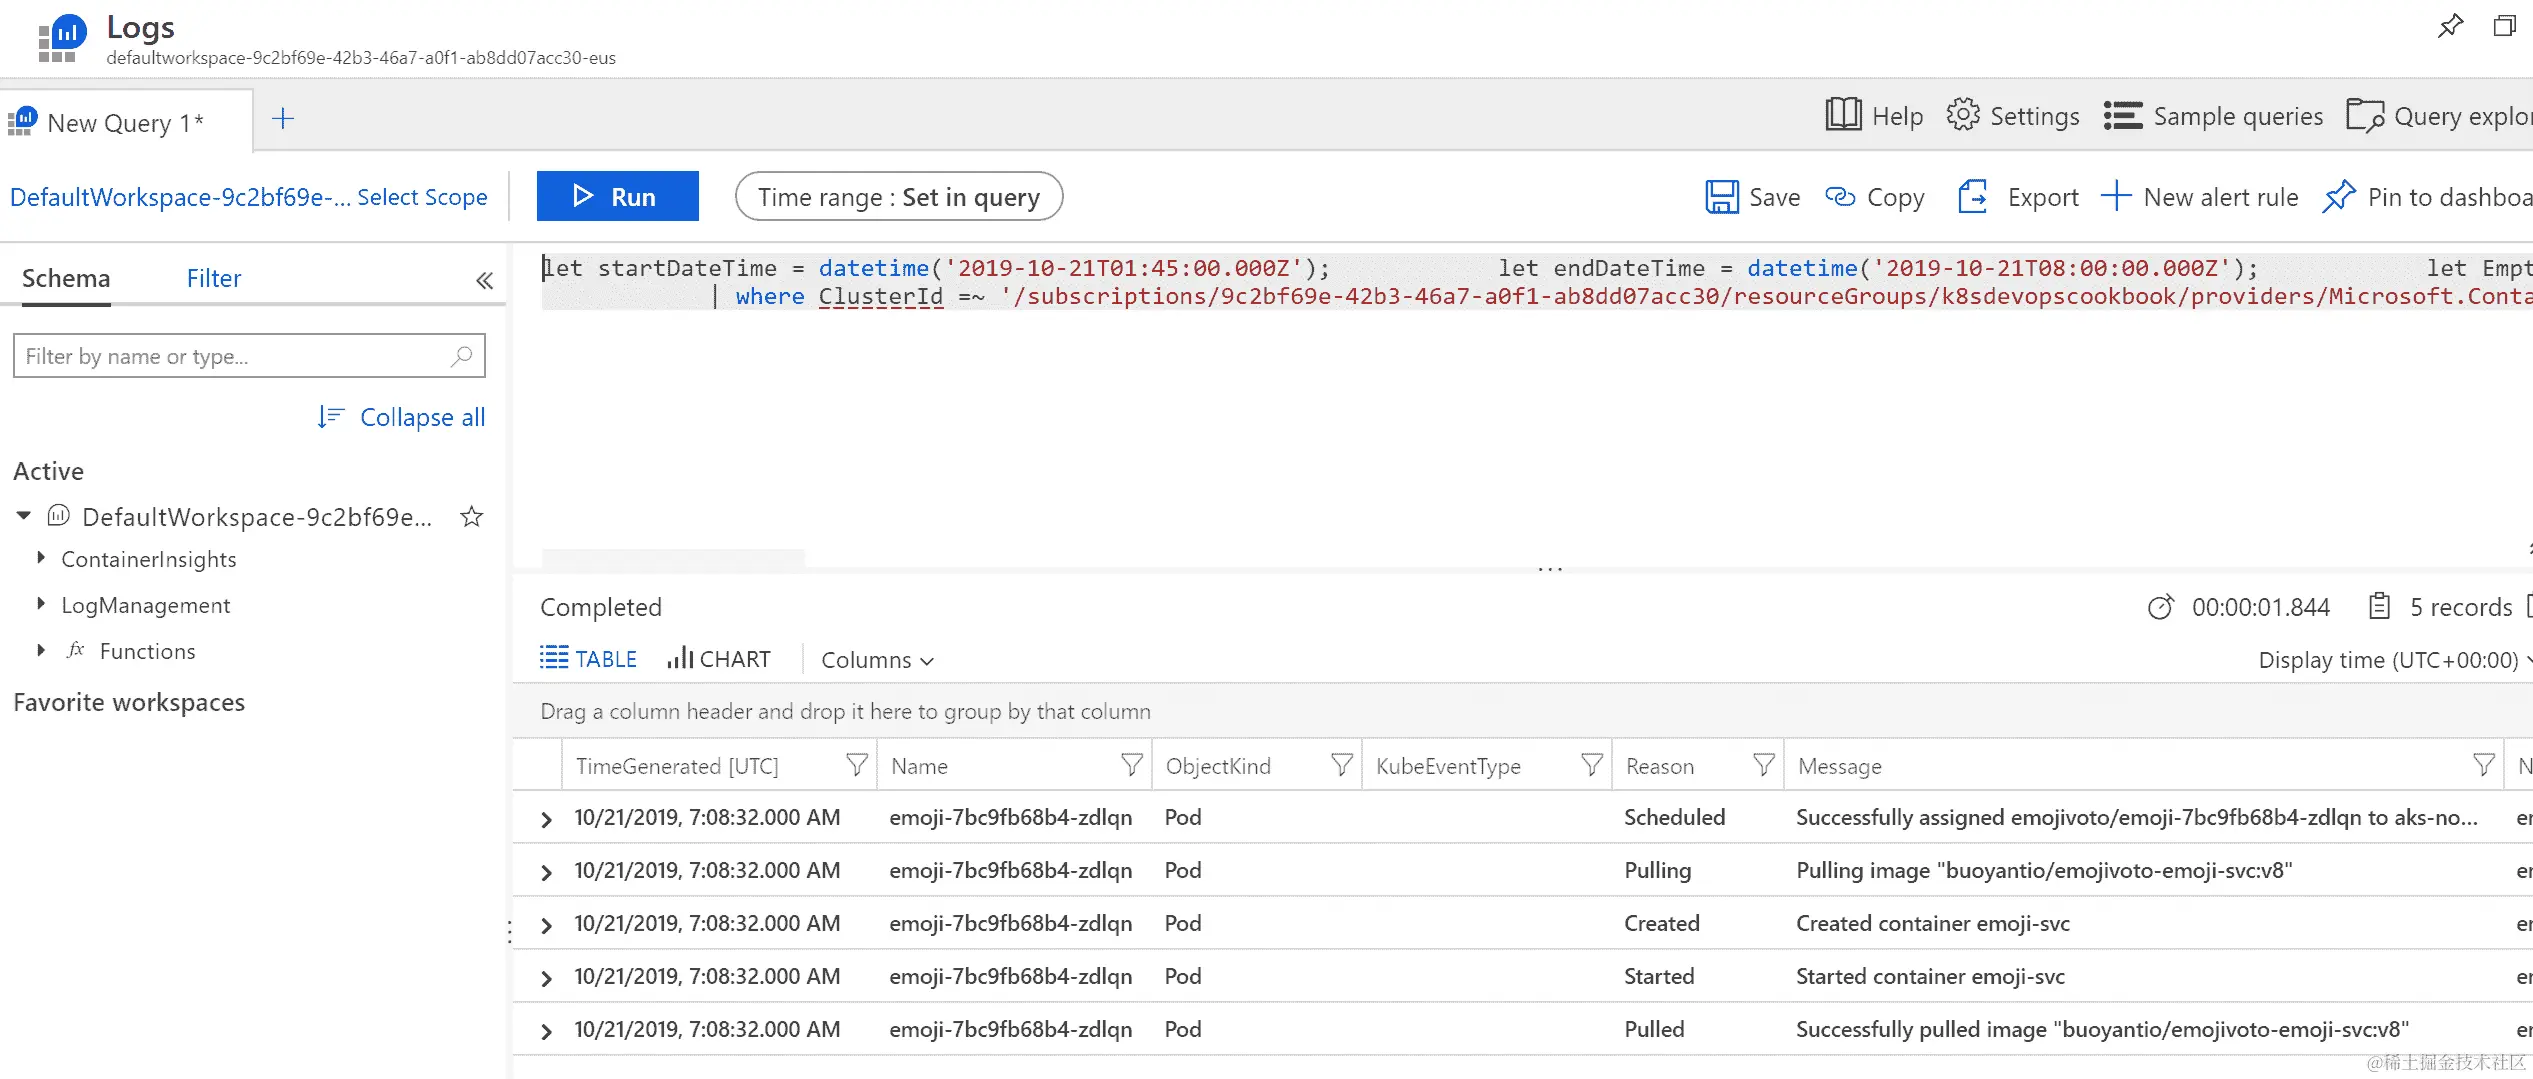This screenshot has height=1079, width=2533.
Task: Open the Columns dropdown
Action: pos(877,660)
